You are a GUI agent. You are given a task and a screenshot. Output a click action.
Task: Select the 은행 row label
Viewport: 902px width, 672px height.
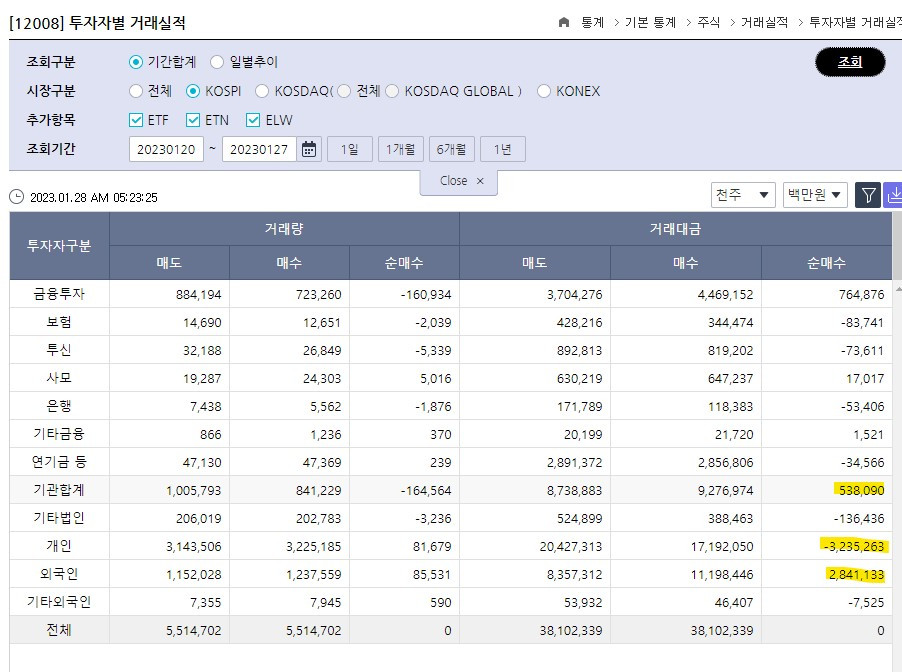tap(59, 406)
